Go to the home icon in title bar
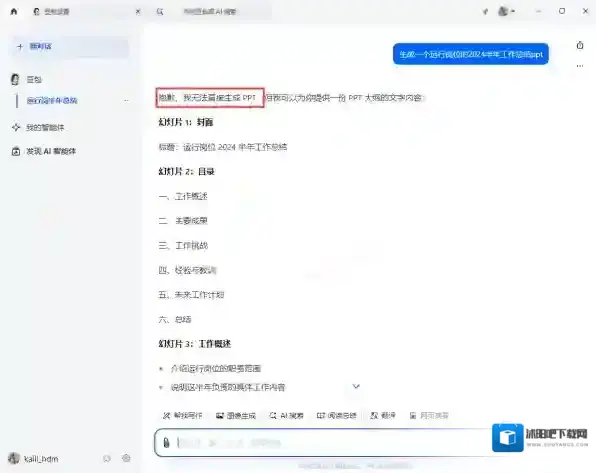The height and width of the screenshot is (473, 596). coord(14,11)
